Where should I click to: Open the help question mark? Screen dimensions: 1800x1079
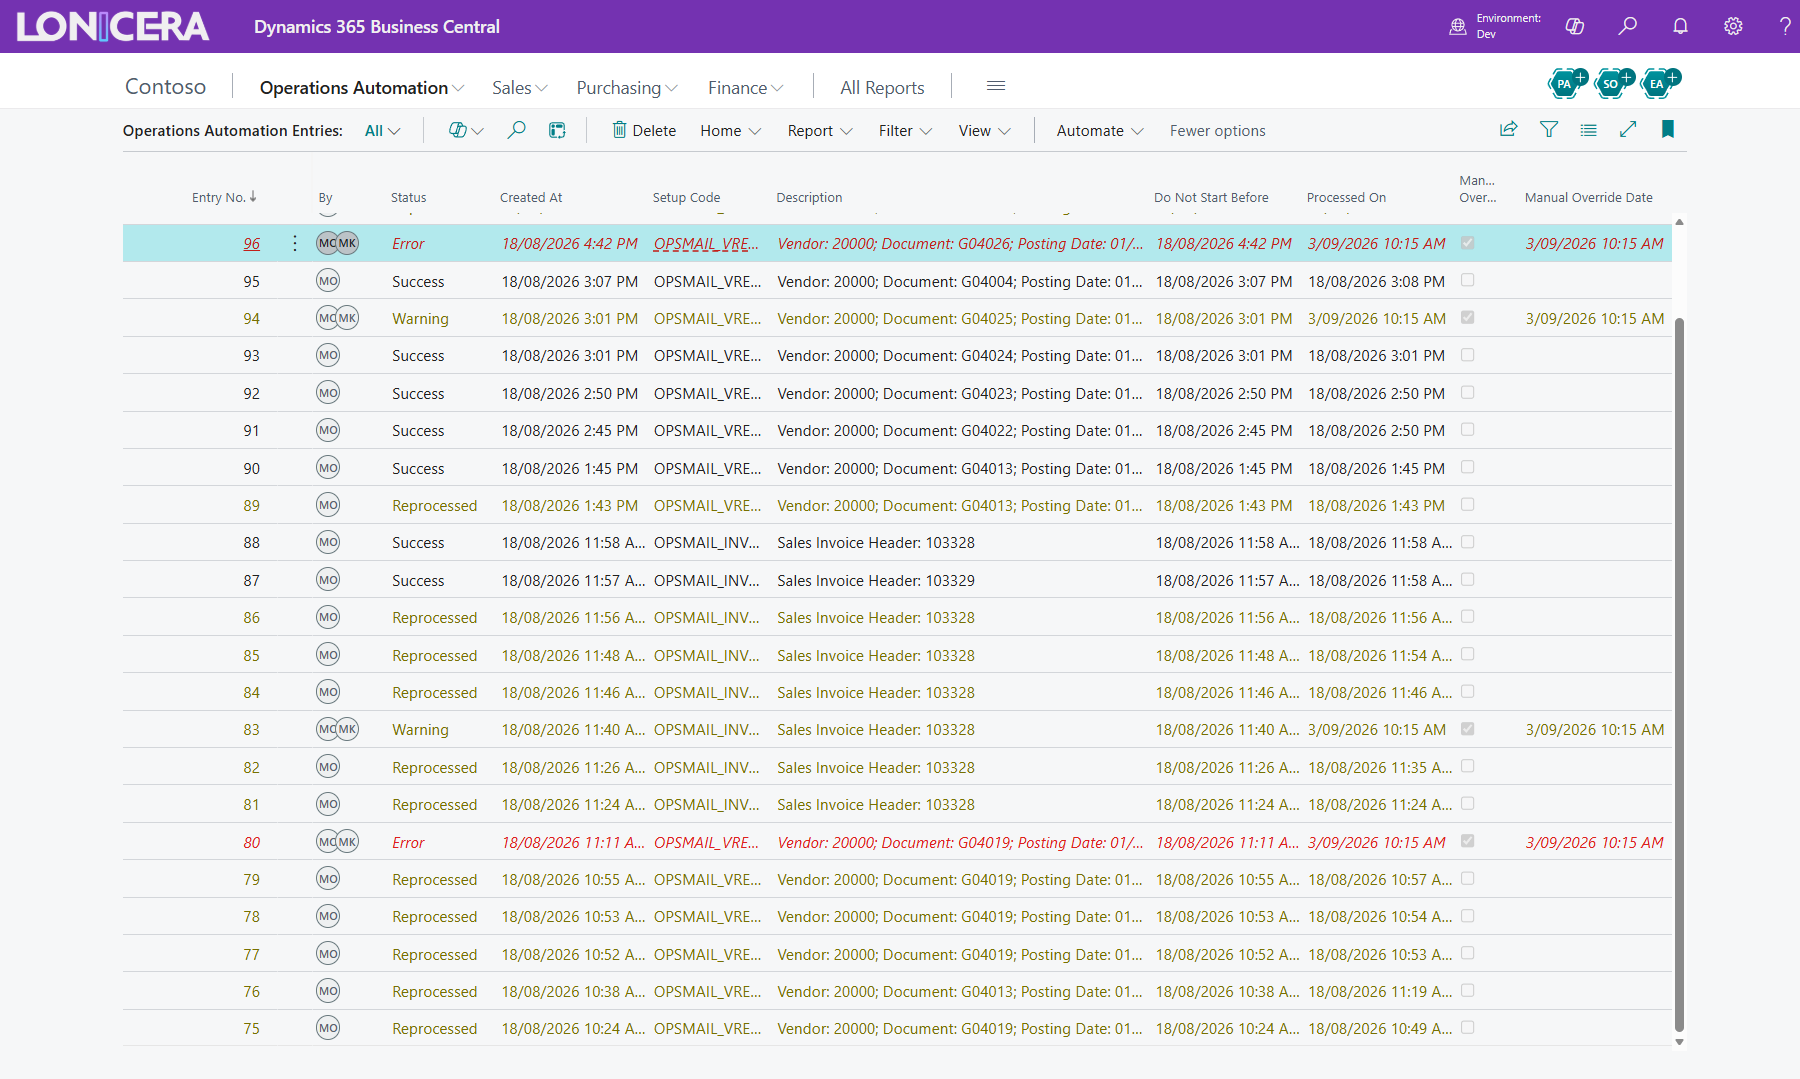coord(1785,27)
